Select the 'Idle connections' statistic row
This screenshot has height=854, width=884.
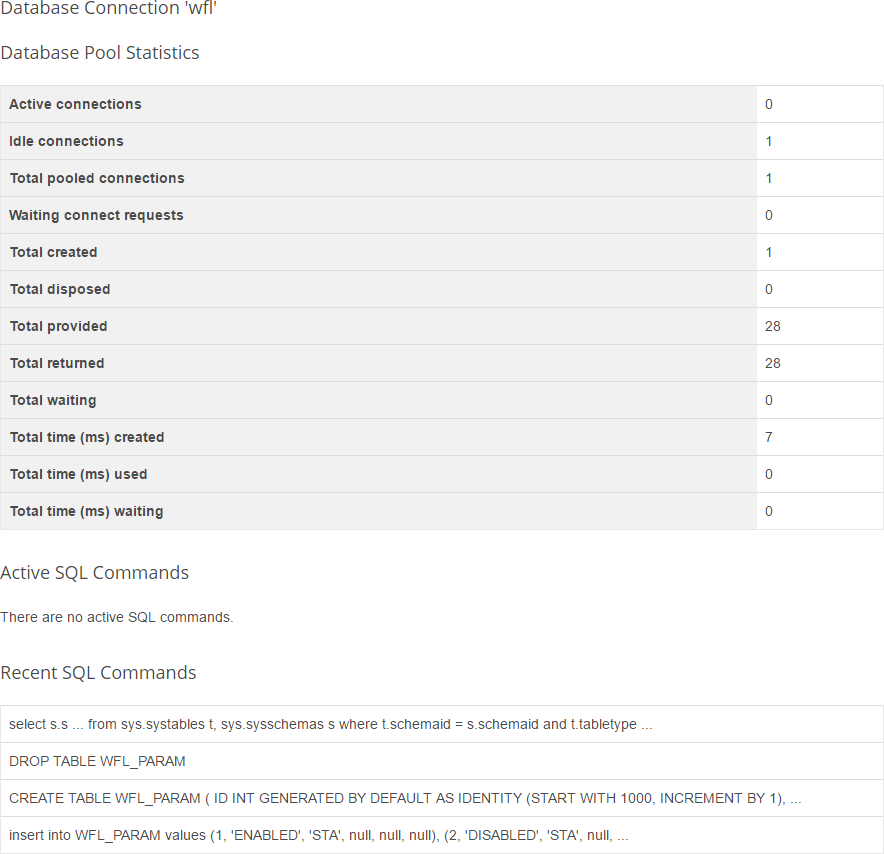coord(66,141)
